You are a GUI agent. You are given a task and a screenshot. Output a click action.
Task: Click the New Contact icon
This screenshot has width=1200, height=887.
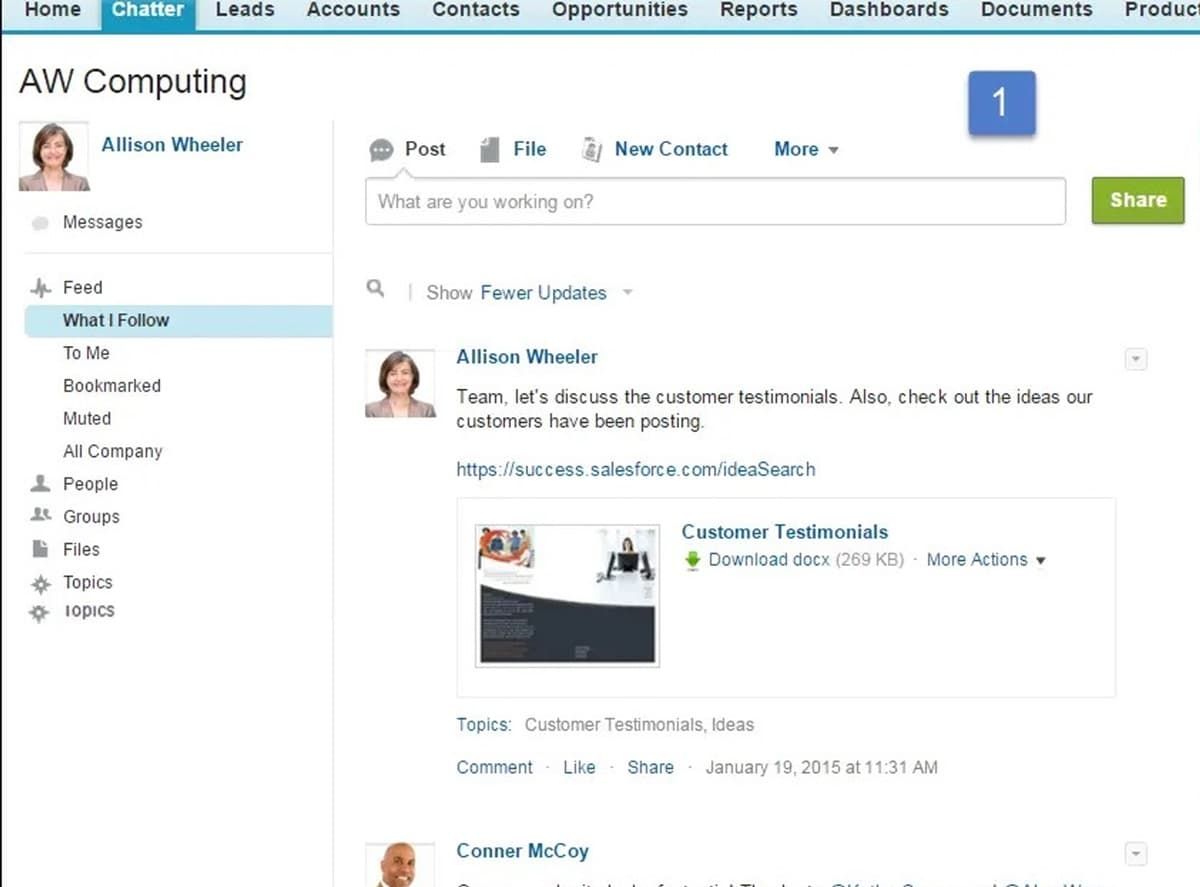click(593, 148)
